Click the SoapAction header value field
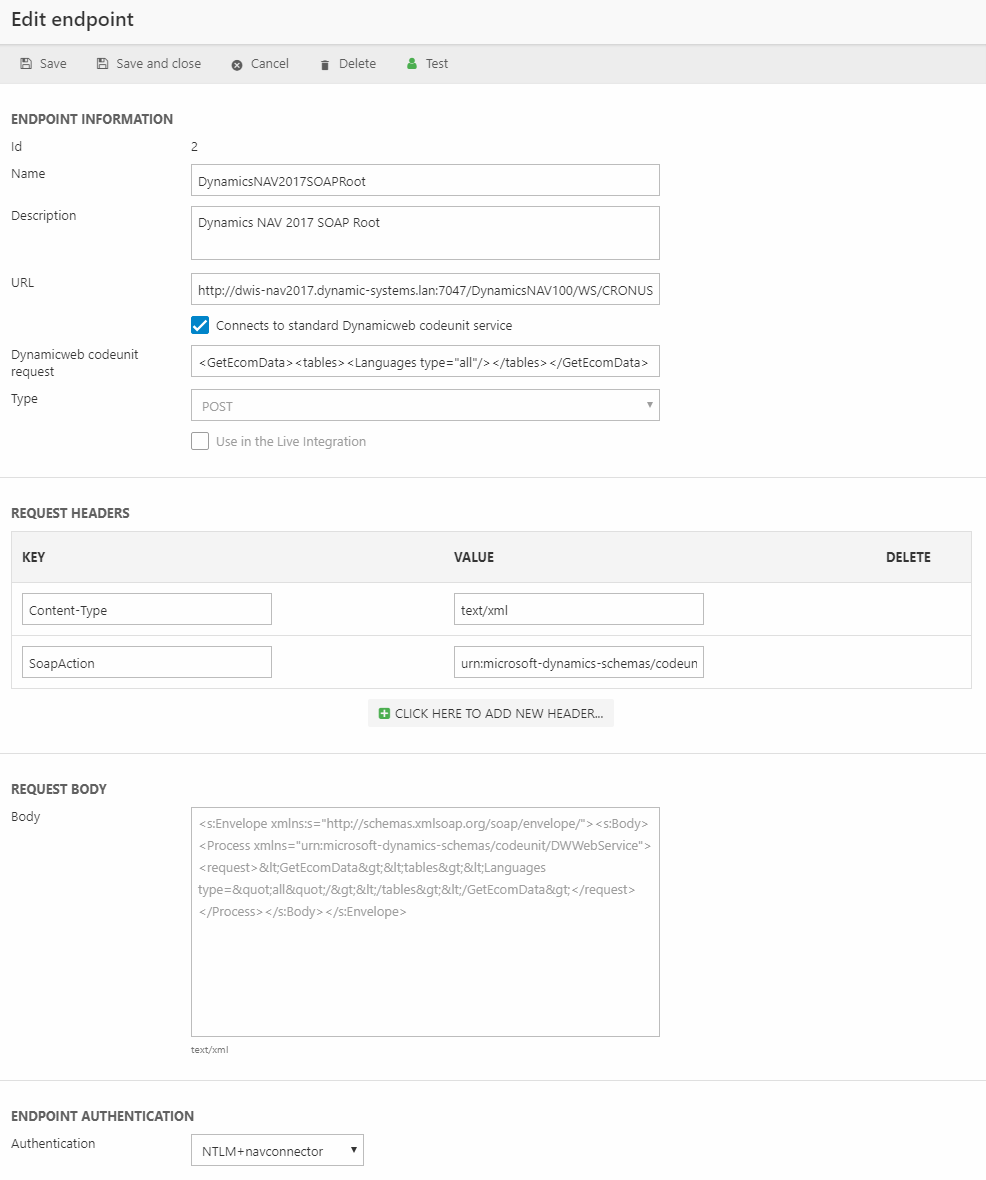 tap(578, 662)
